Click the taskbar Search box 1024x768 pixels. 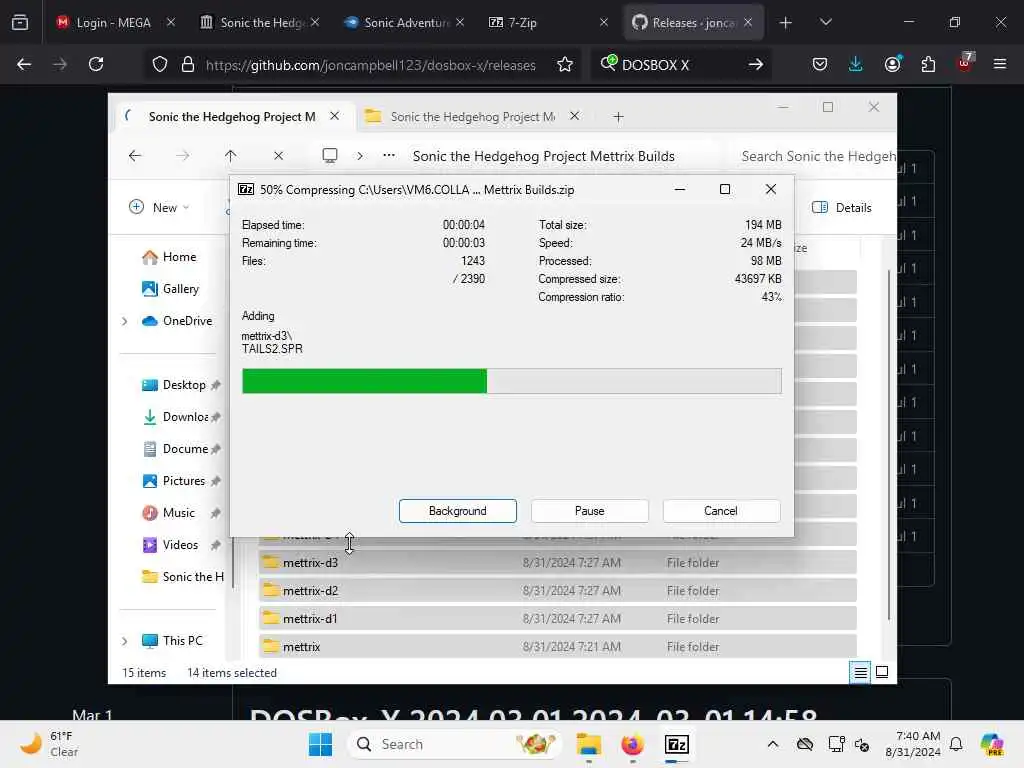point(455,744)
